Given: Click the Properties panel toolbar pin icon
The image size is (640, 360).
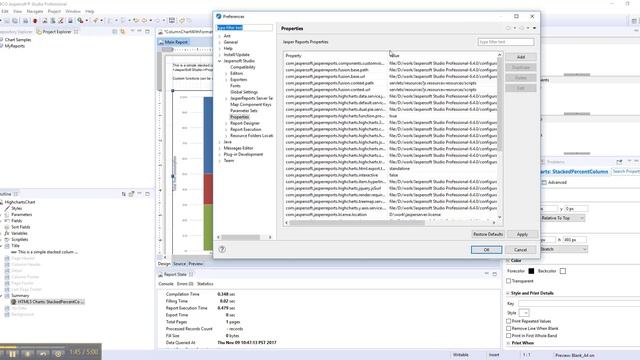Looking at the screenshot, I should (x=619, y=162).
